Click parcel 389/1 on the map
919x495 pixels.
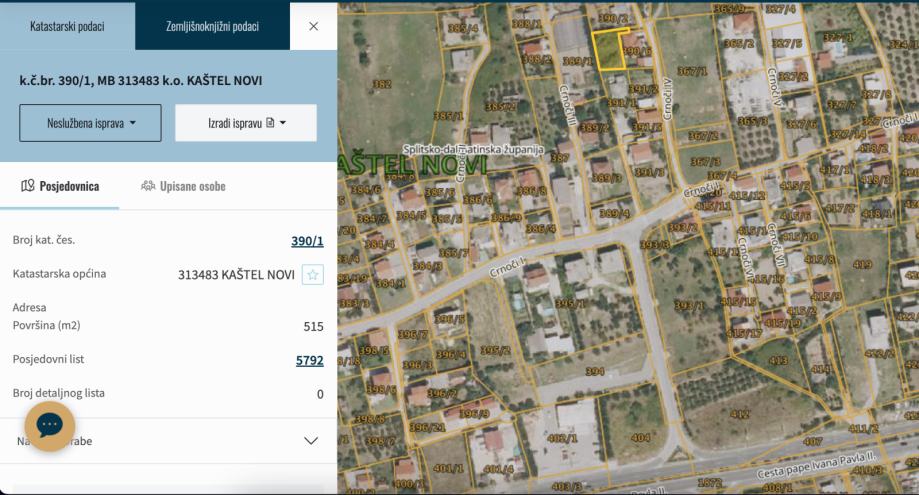[x=577, y=61]
